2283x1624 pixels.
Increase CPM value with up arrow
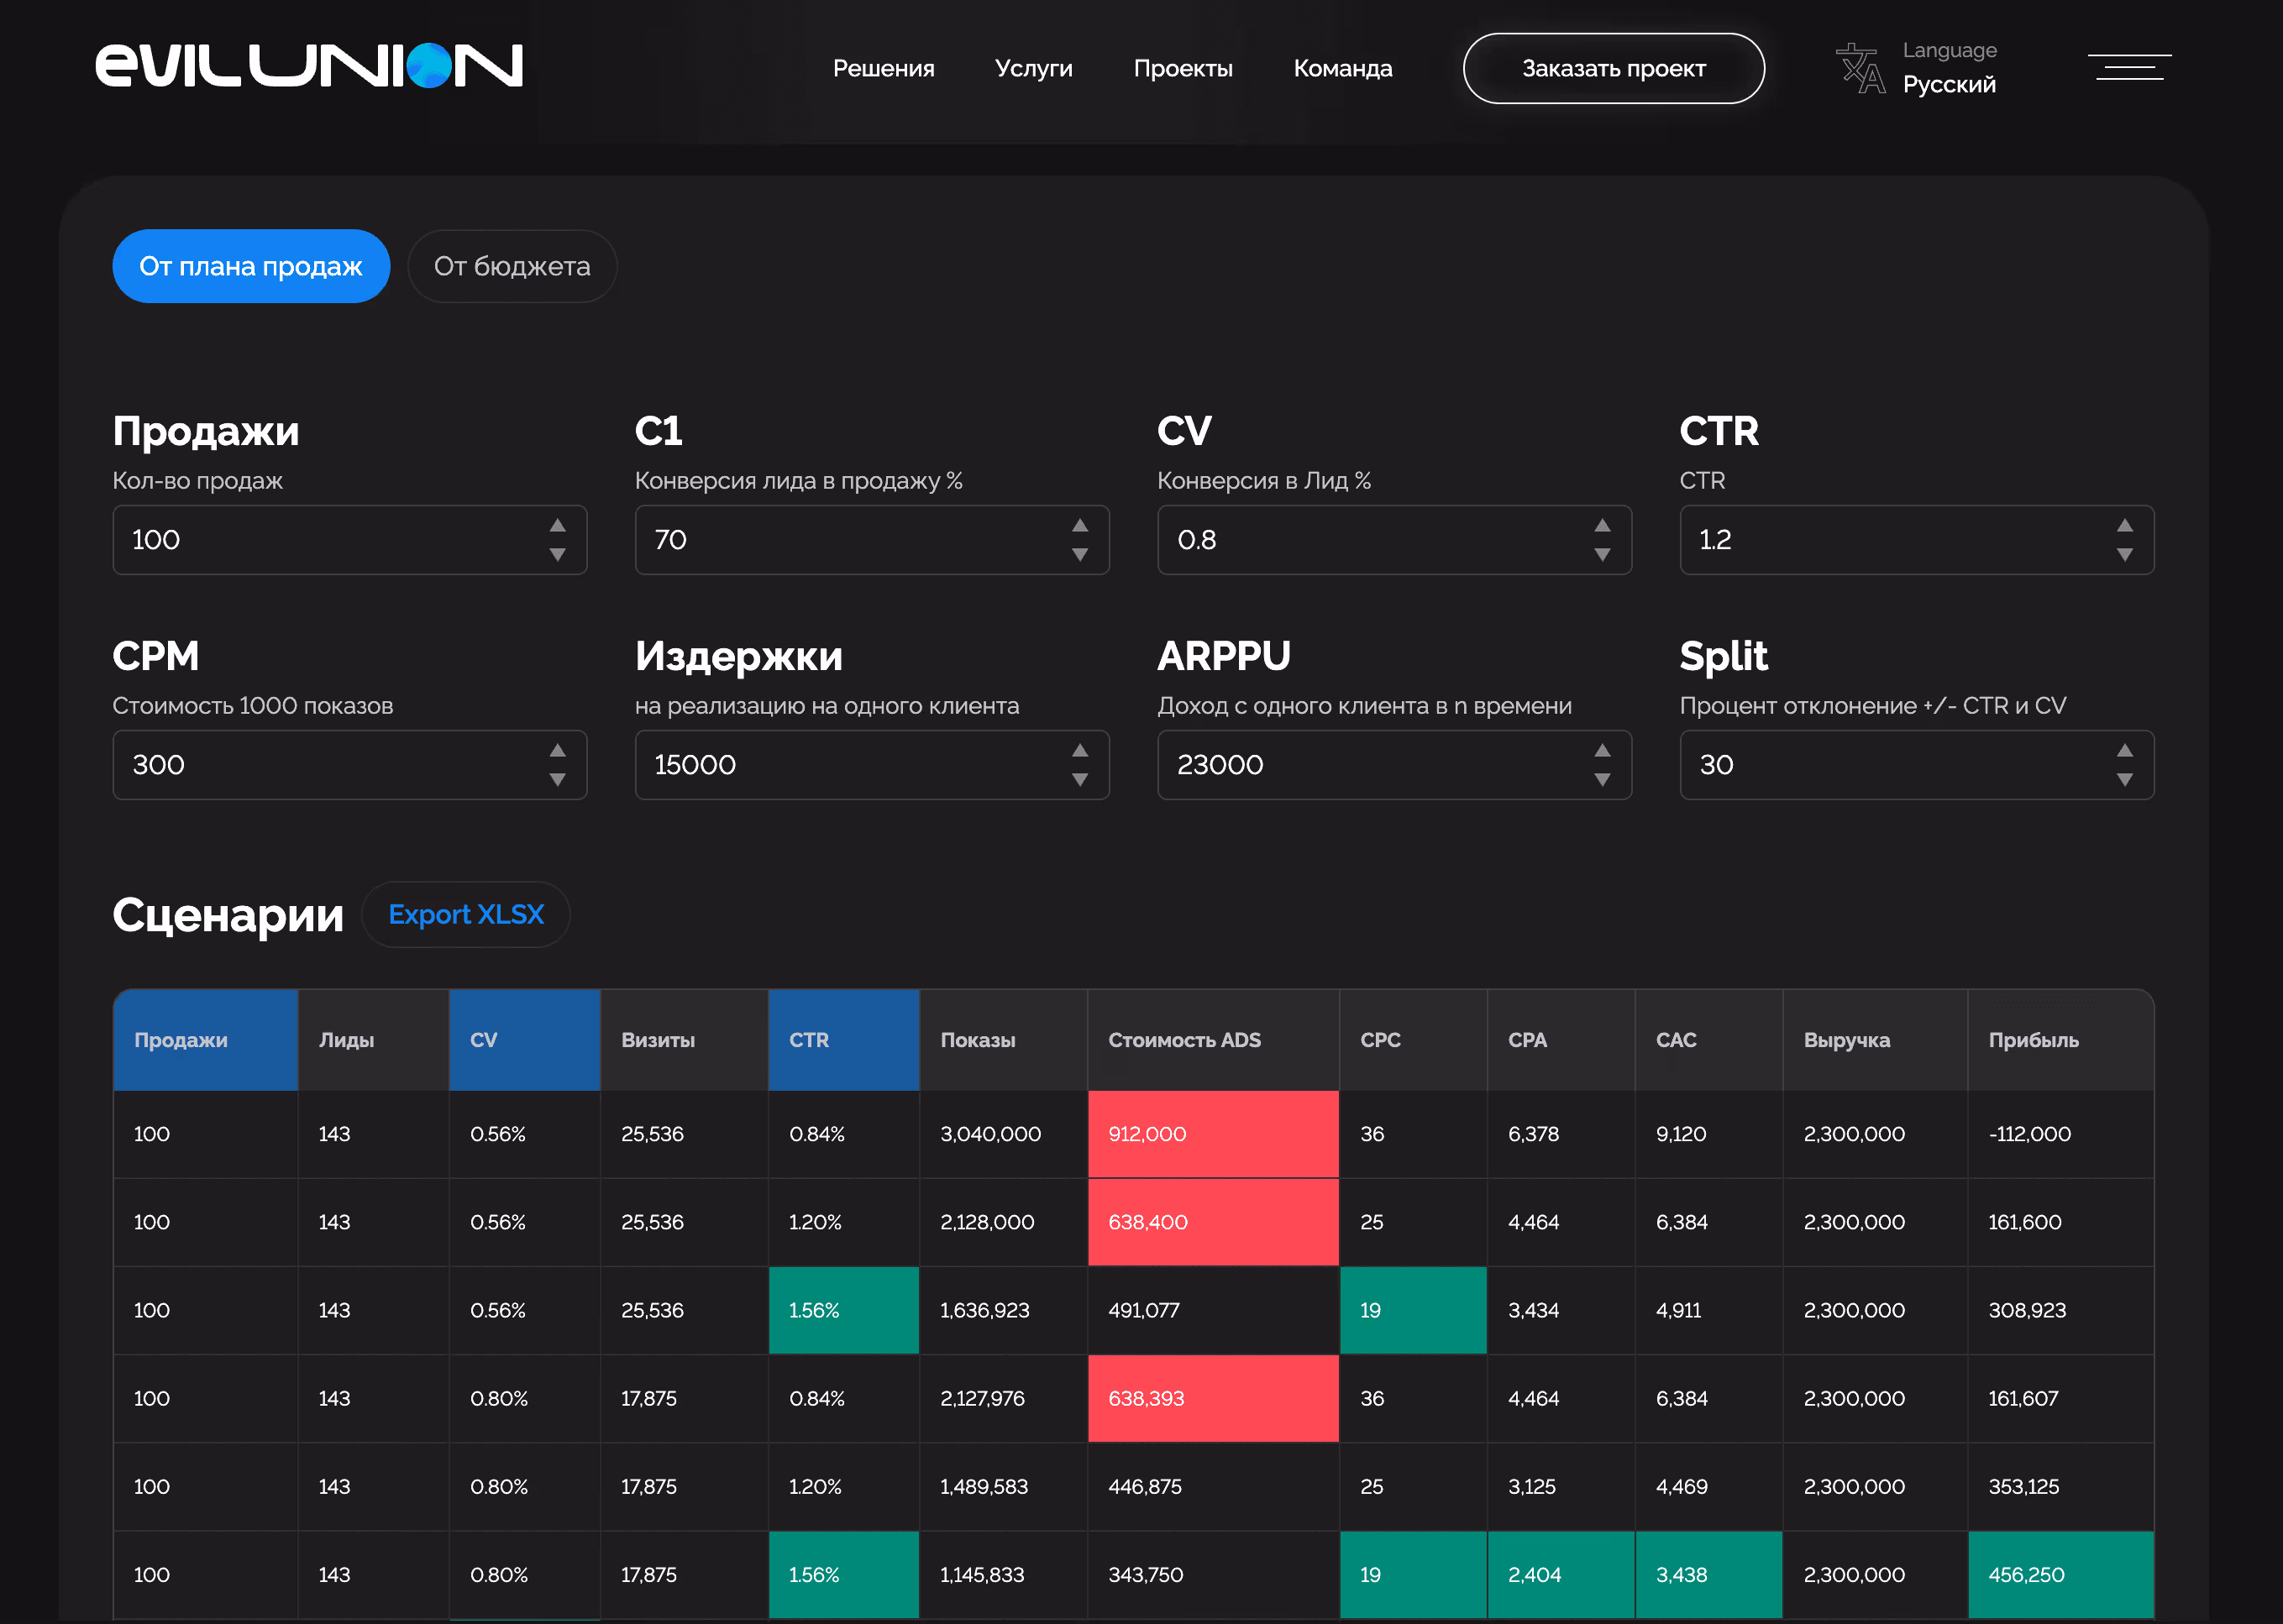point(558,751)
